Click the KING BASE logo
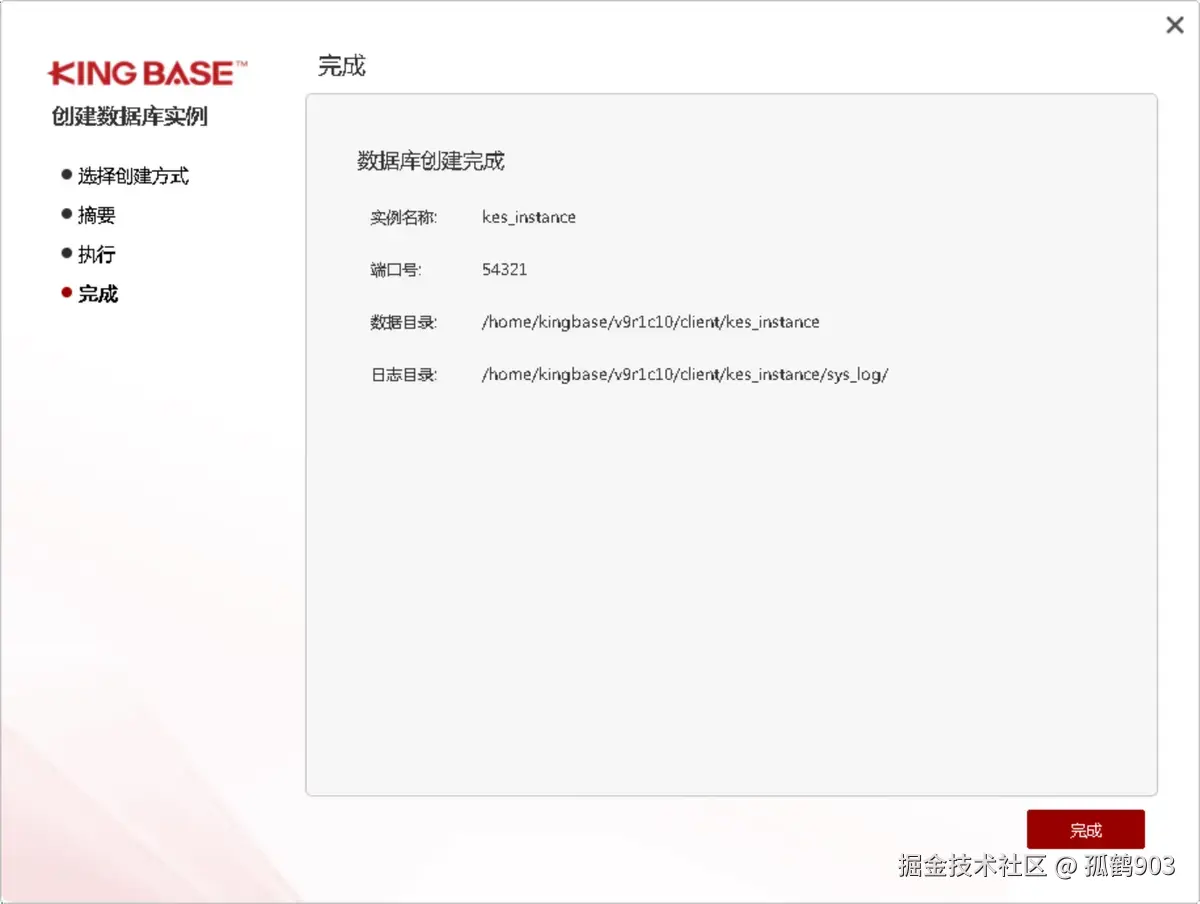Viewport: 1200px width, 904px height. click(147, 73)
